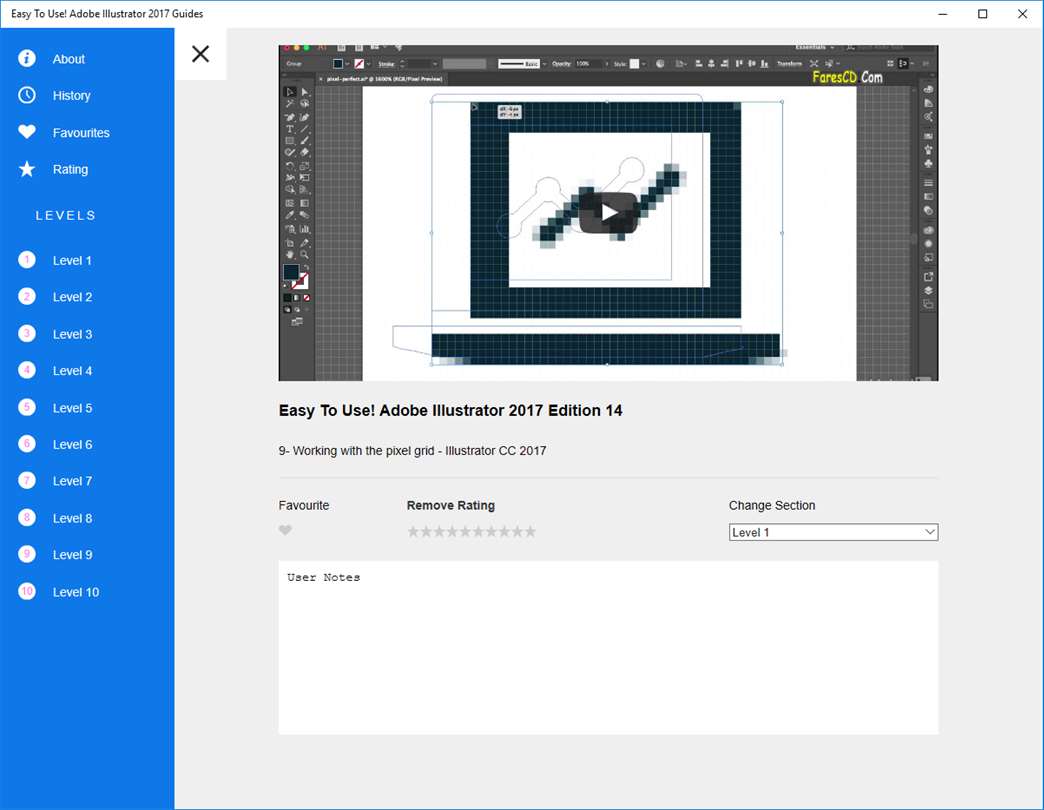Image resolution: width=1044 pixels, height=810 pixels.
Task: Click the number 5 circle icon
Action: [27, 407]
